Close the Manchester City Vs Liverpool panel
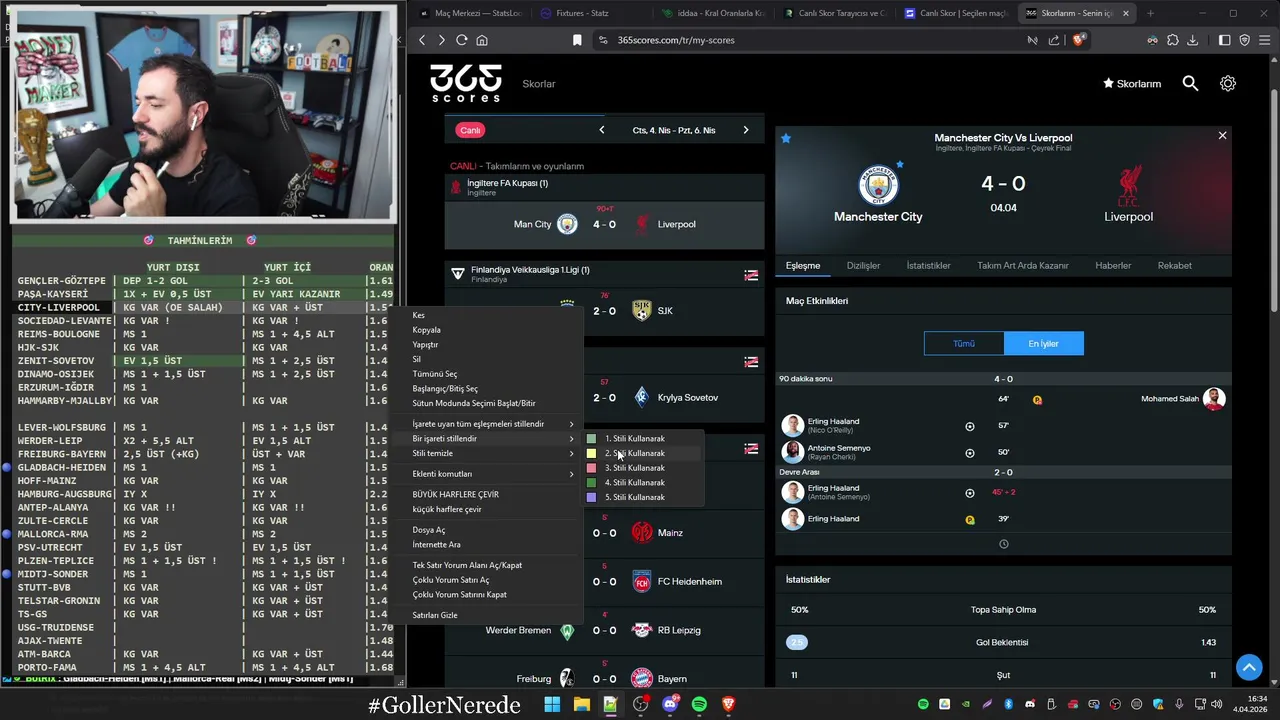1280x720 pixels. click(x=1222, y=135)
